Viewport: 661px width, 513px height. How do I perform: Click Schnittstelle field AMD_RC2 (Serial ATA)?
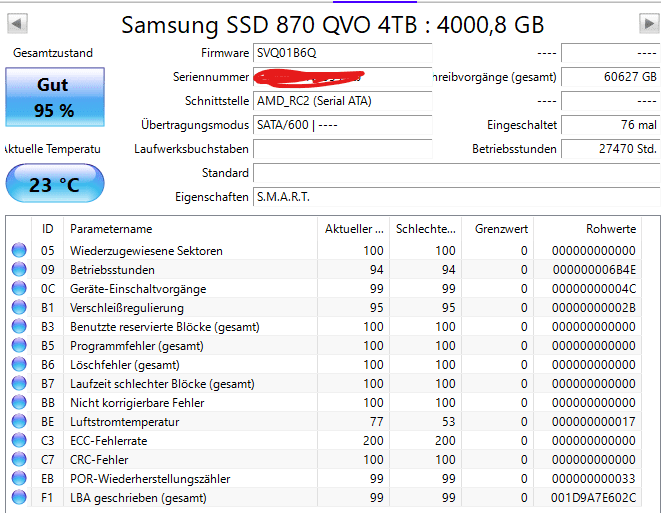343,101
